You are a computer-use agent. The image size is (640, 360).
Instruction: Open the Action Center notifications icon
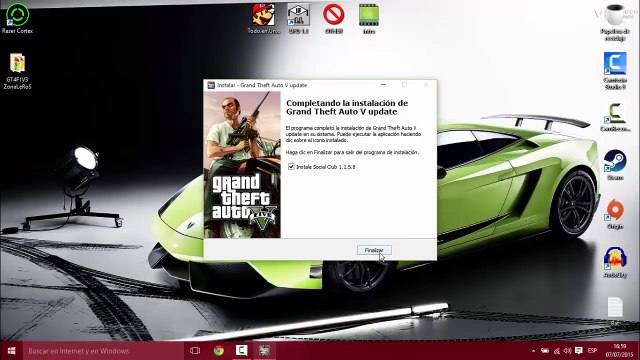(x=579, y=351)
